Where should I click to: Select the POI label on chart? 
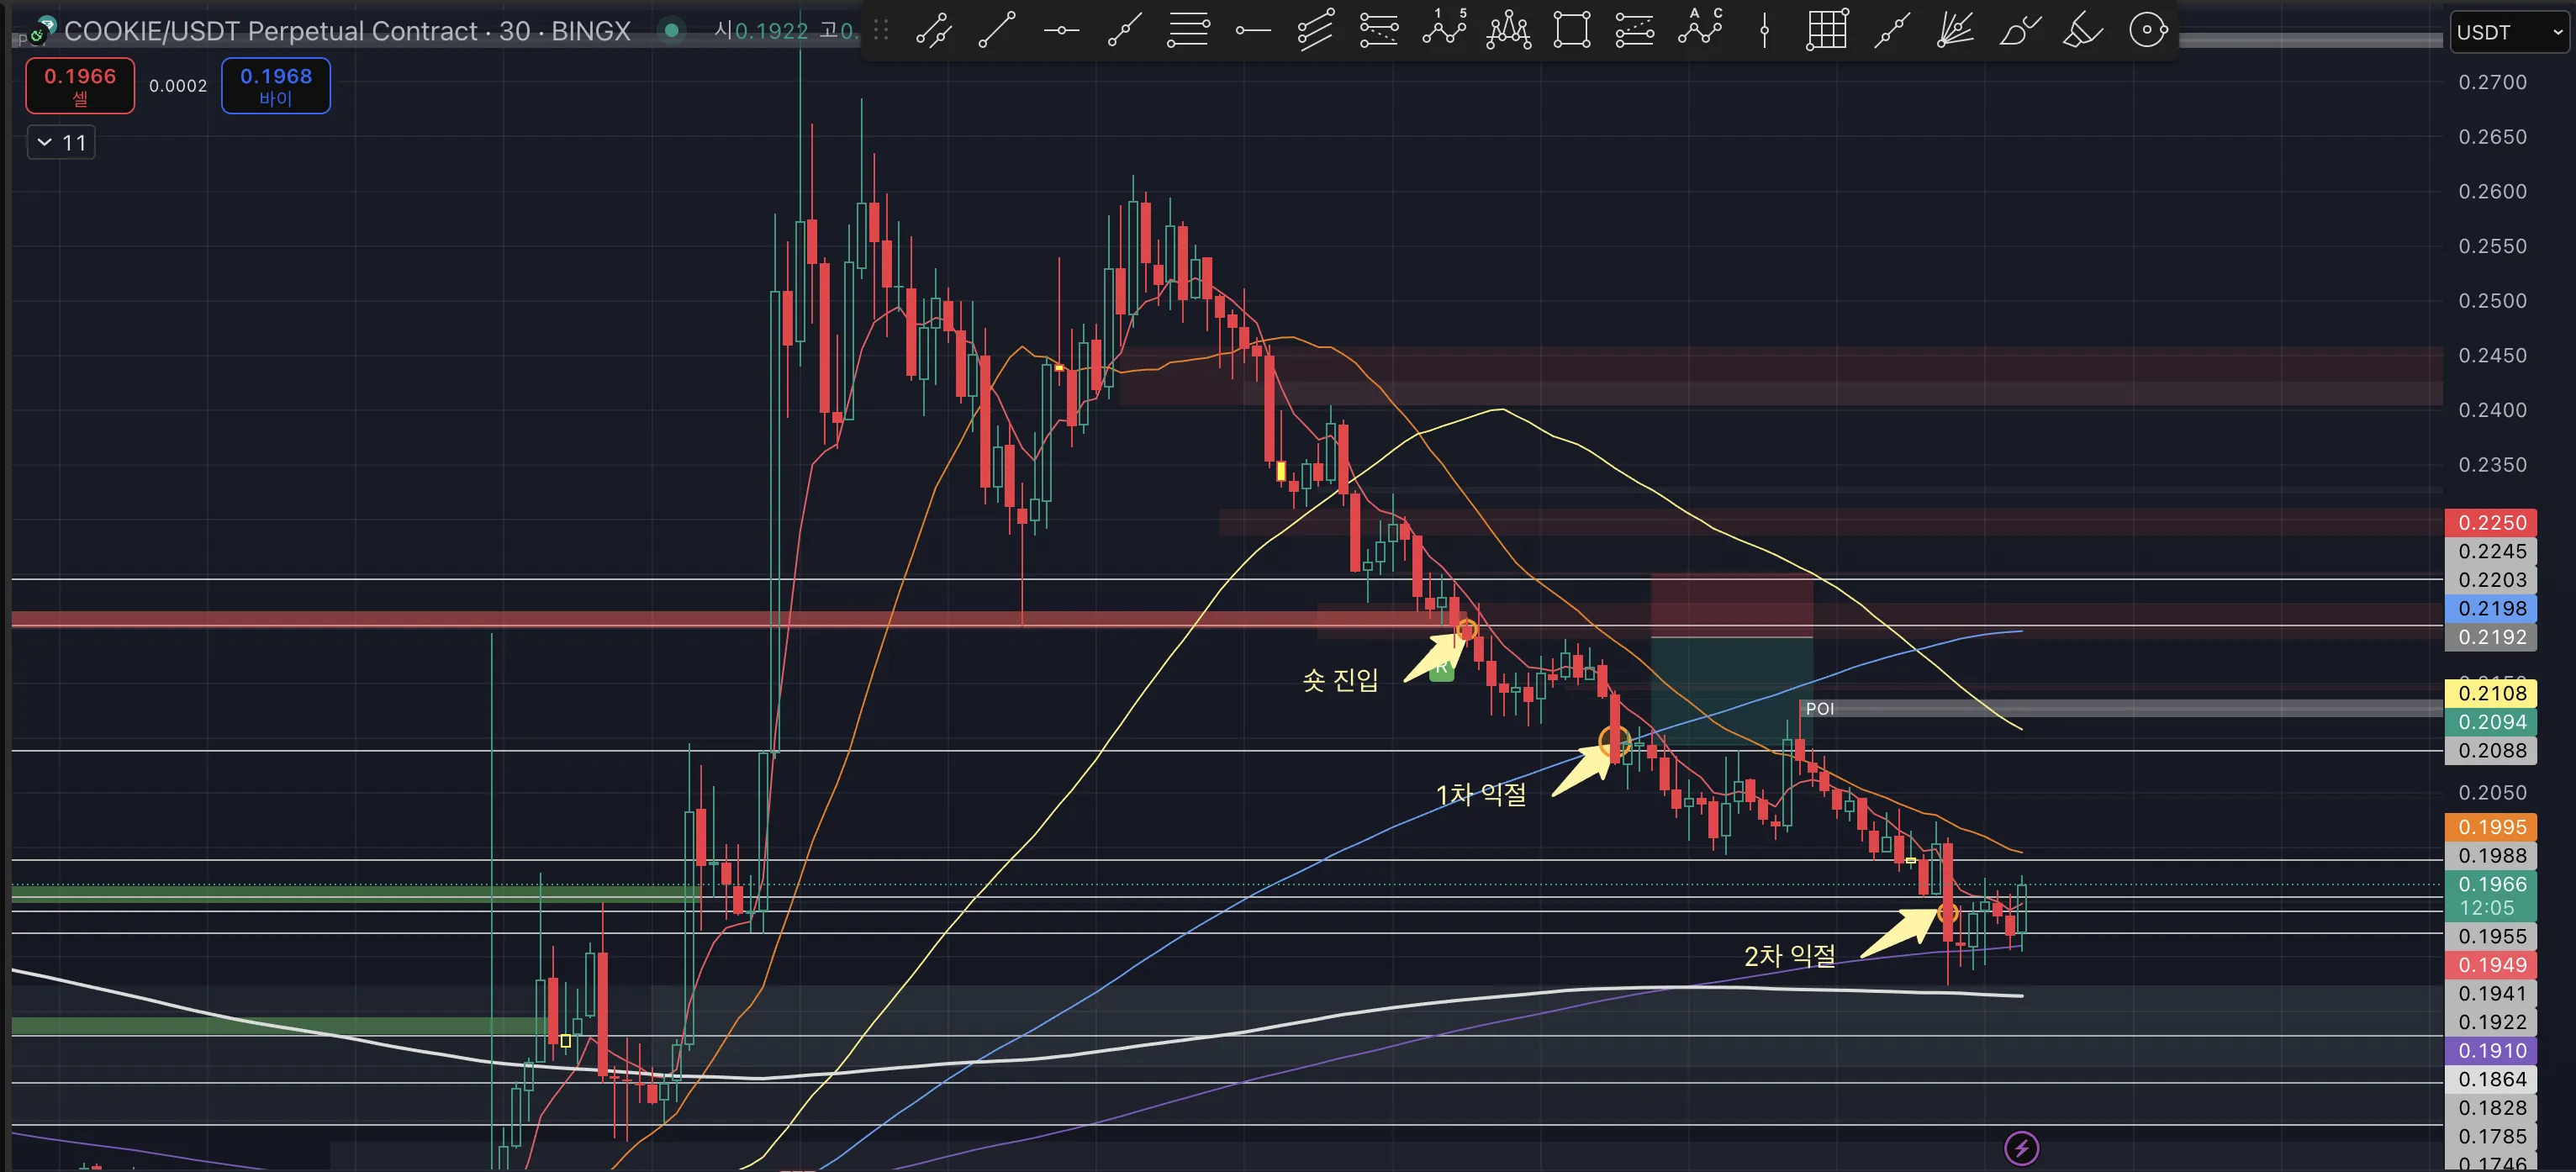point(1819,709)
